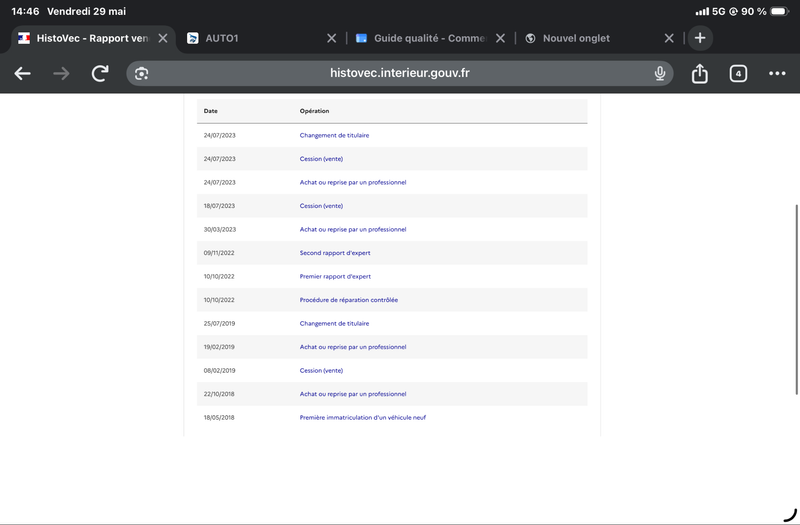Reload the HistoVec page
The image size is (800, 525).
(x=100, y=73)
